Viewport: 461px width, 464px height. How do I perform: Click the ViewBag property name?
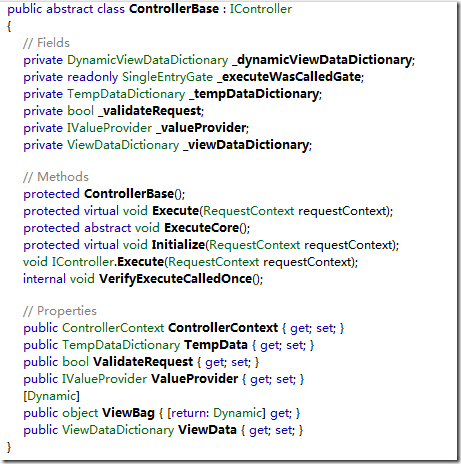(x=128, y=413)
